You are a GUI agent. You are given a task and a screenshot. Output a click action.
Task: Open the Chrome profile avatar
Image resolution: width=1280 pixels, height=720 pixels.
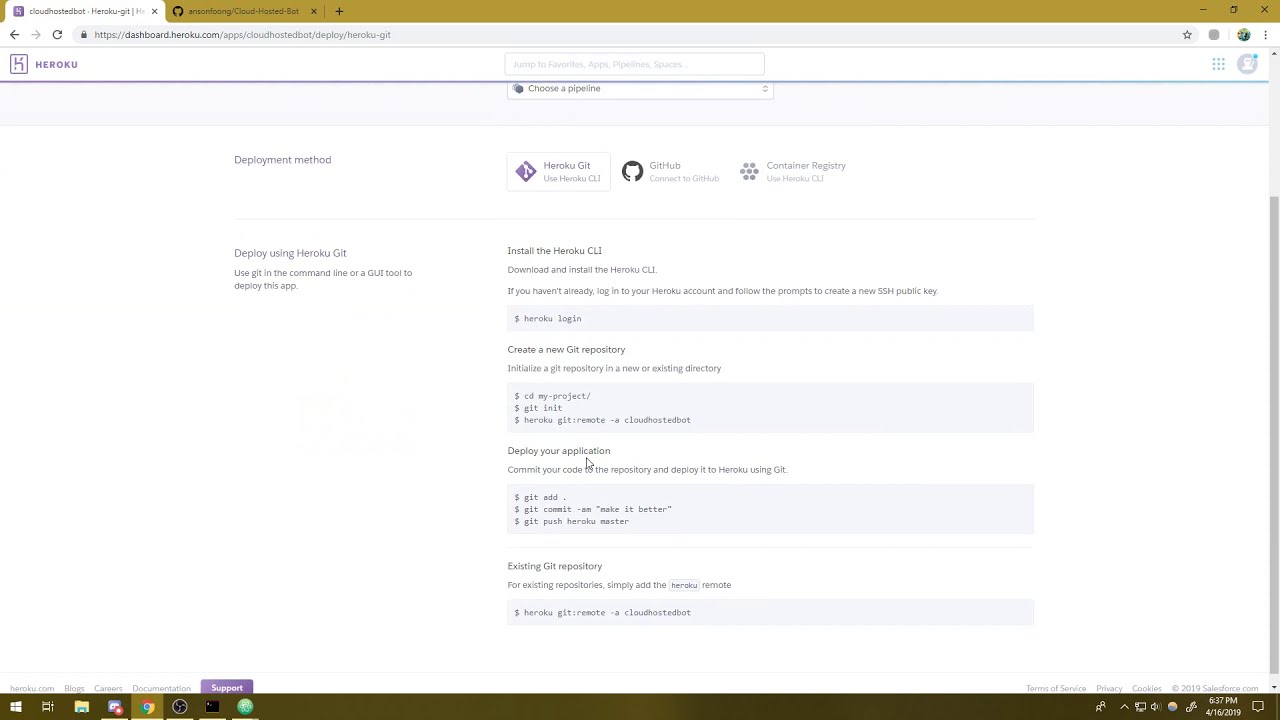[x=1244, y=35]
